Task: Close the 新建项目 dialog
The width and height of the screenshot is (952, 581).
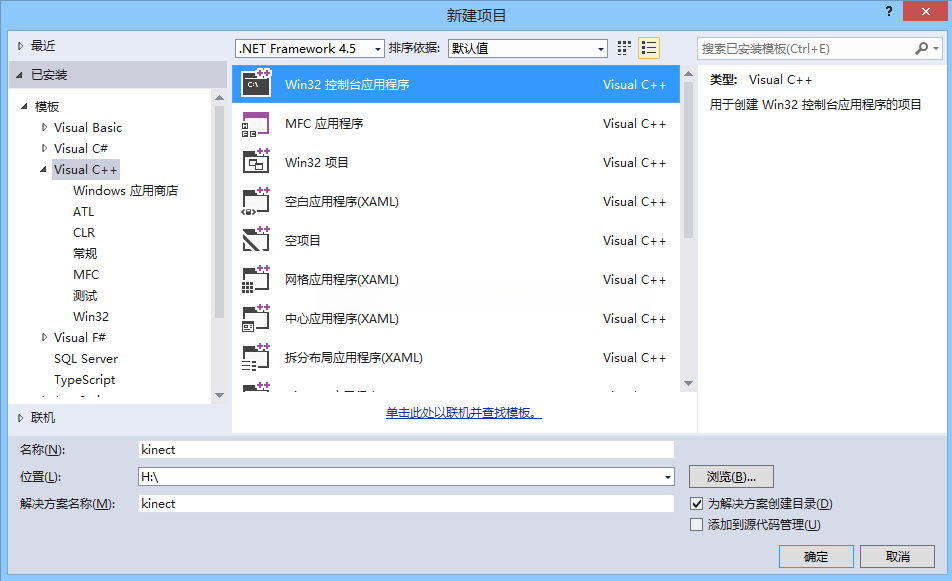Action: pos(925,12)
